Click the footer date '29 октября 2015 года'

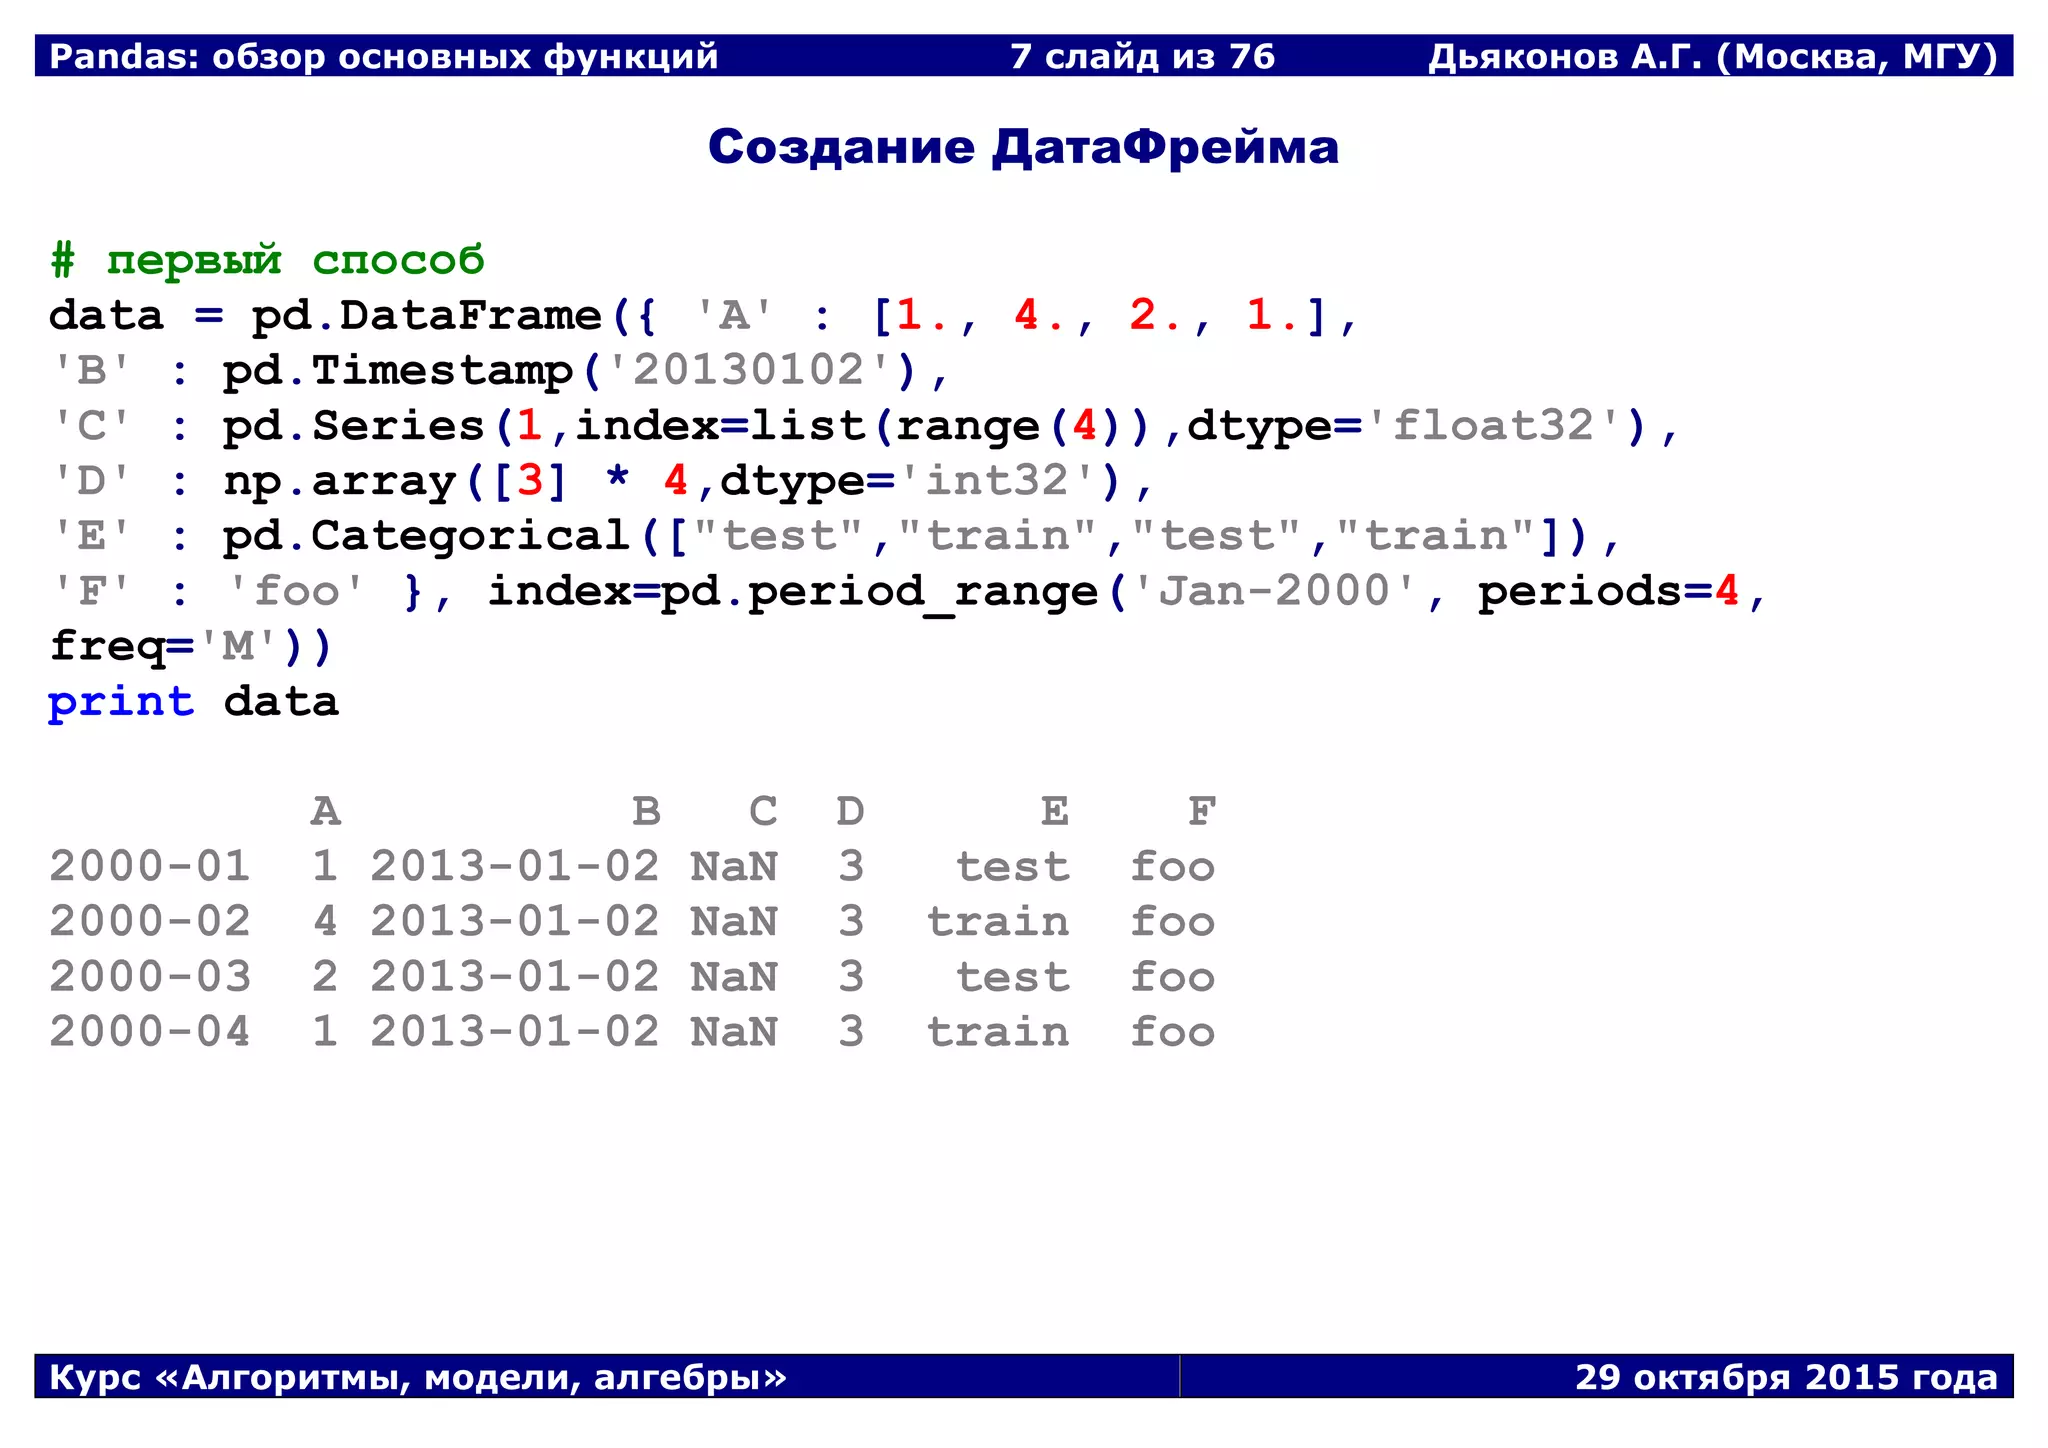point(1786,1377)
